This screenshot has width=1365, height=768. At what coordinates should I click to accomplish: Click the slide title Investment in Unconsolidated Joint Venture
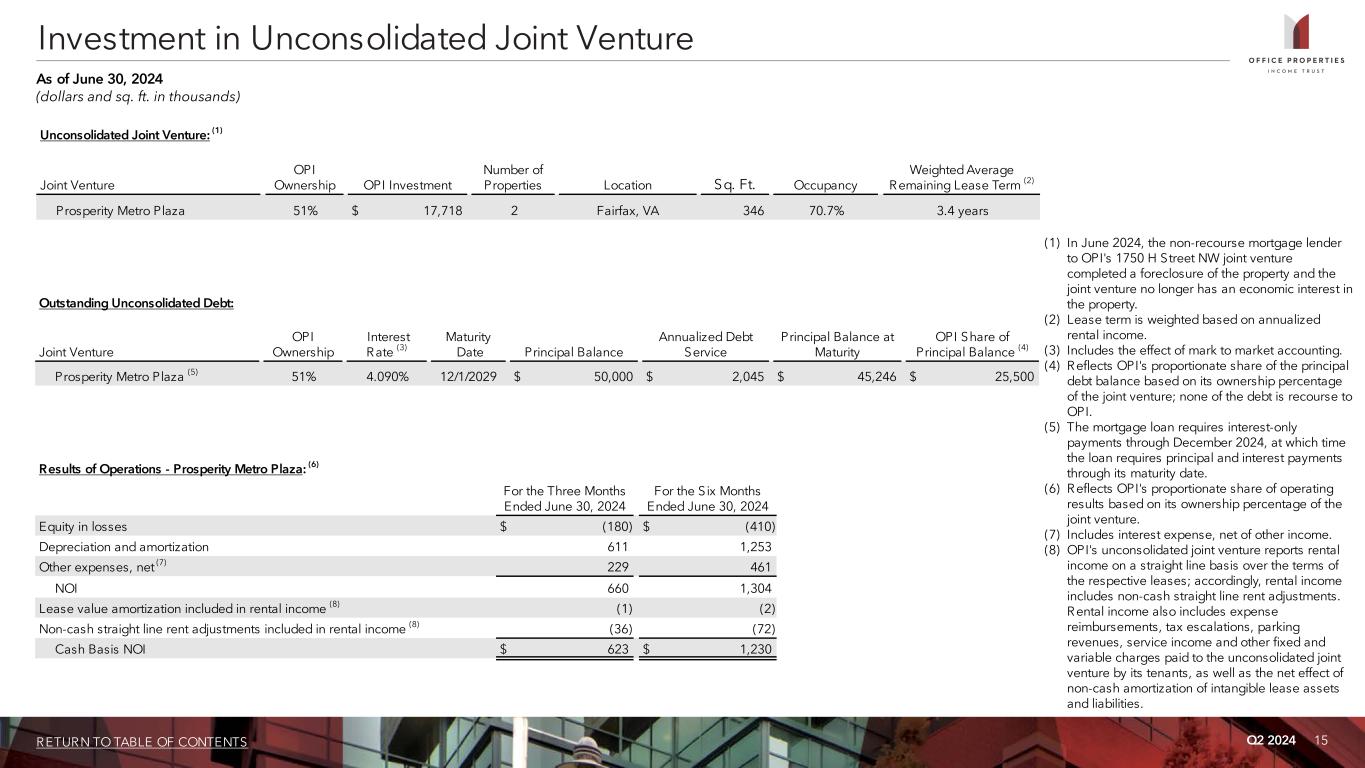(365, 38)
